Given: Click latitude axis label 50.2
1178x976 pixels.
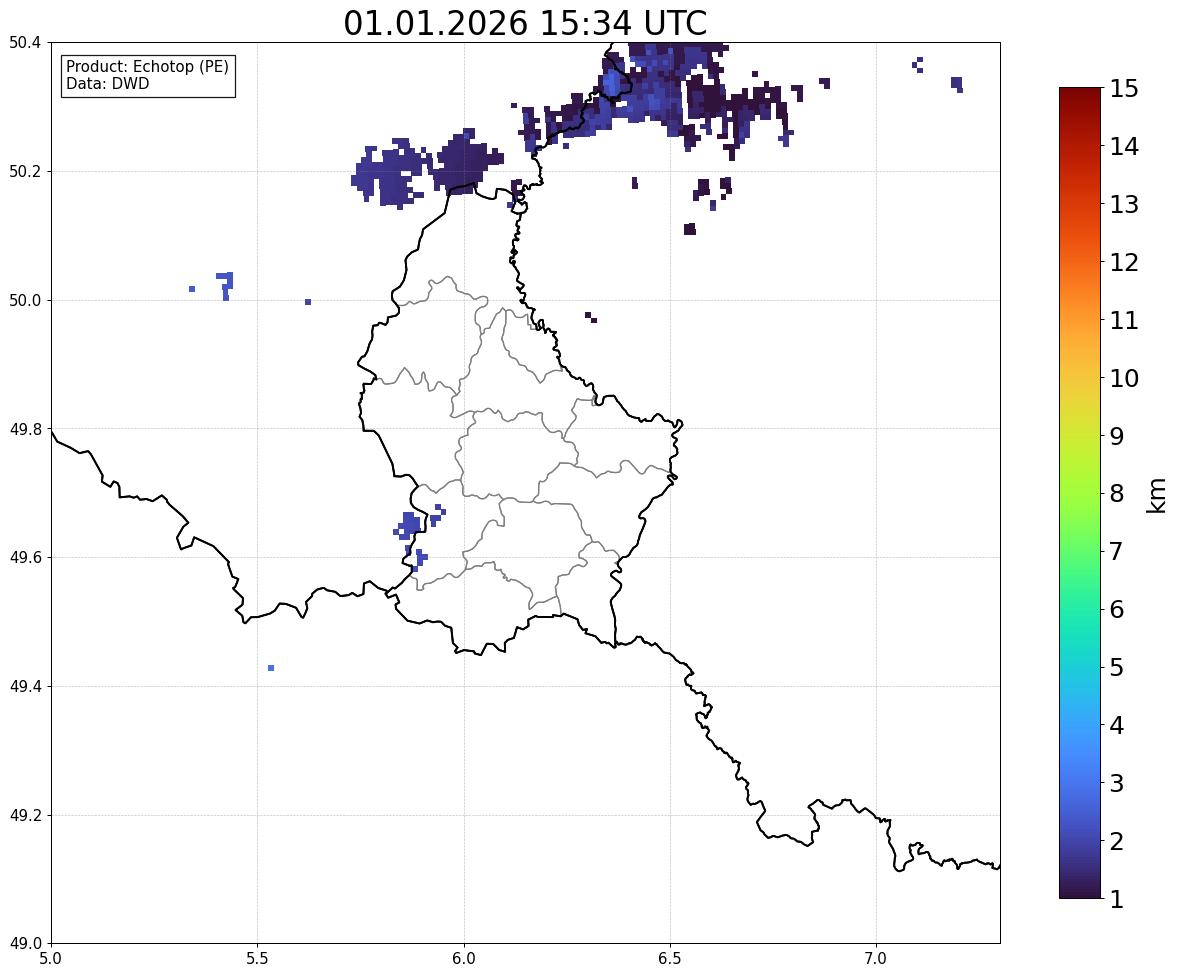Looking at the screenshot, I should coord(24,171).
